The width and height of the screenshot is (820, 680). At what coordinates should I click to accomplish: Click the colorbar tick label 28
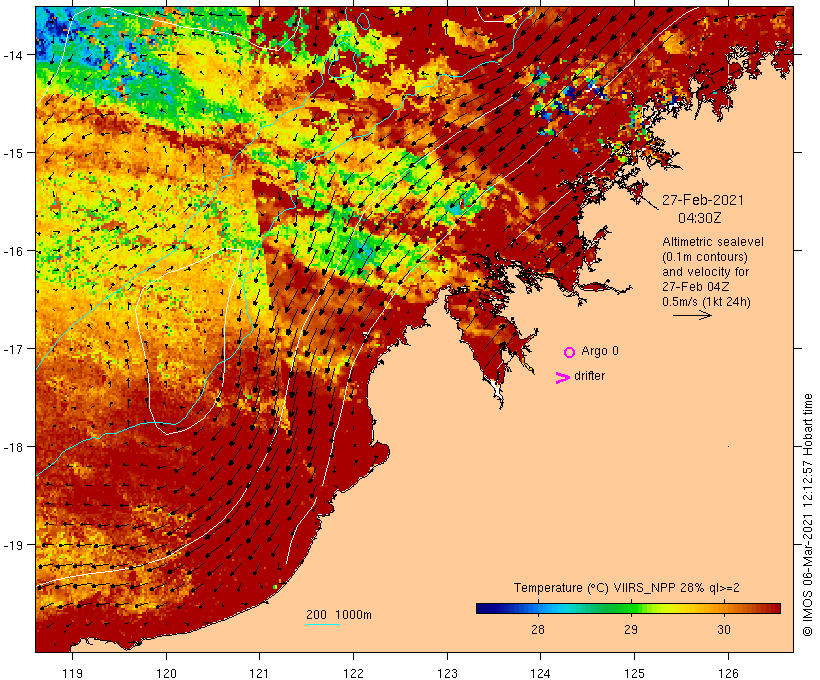[538, 629]
